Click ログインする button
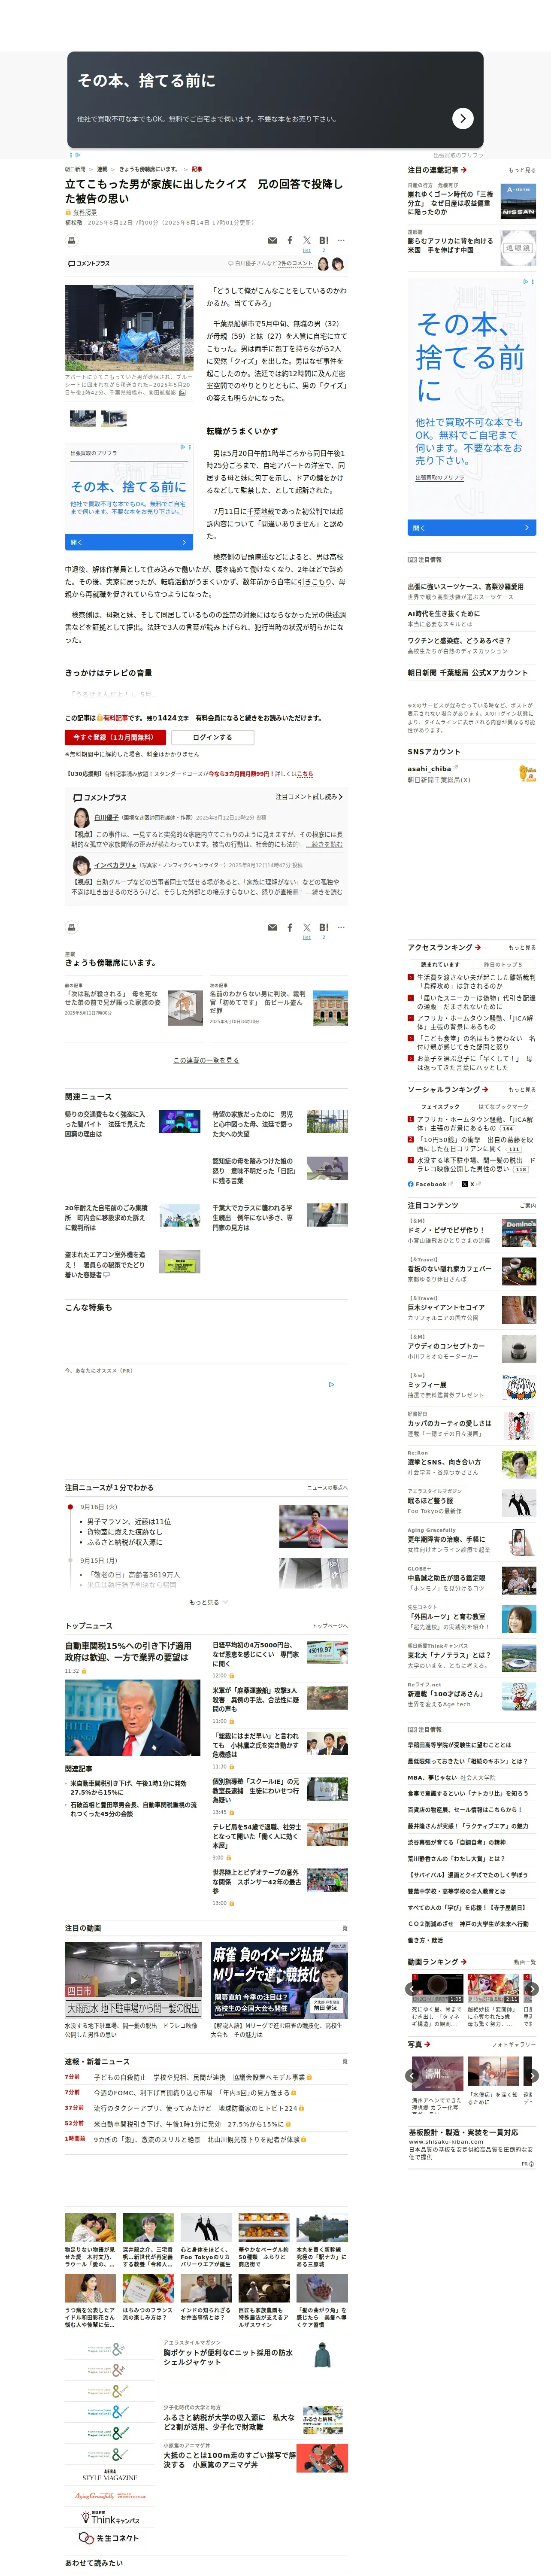Viewport: 551px width, 2576px height. pyautogui.click(x=212, y=737)
